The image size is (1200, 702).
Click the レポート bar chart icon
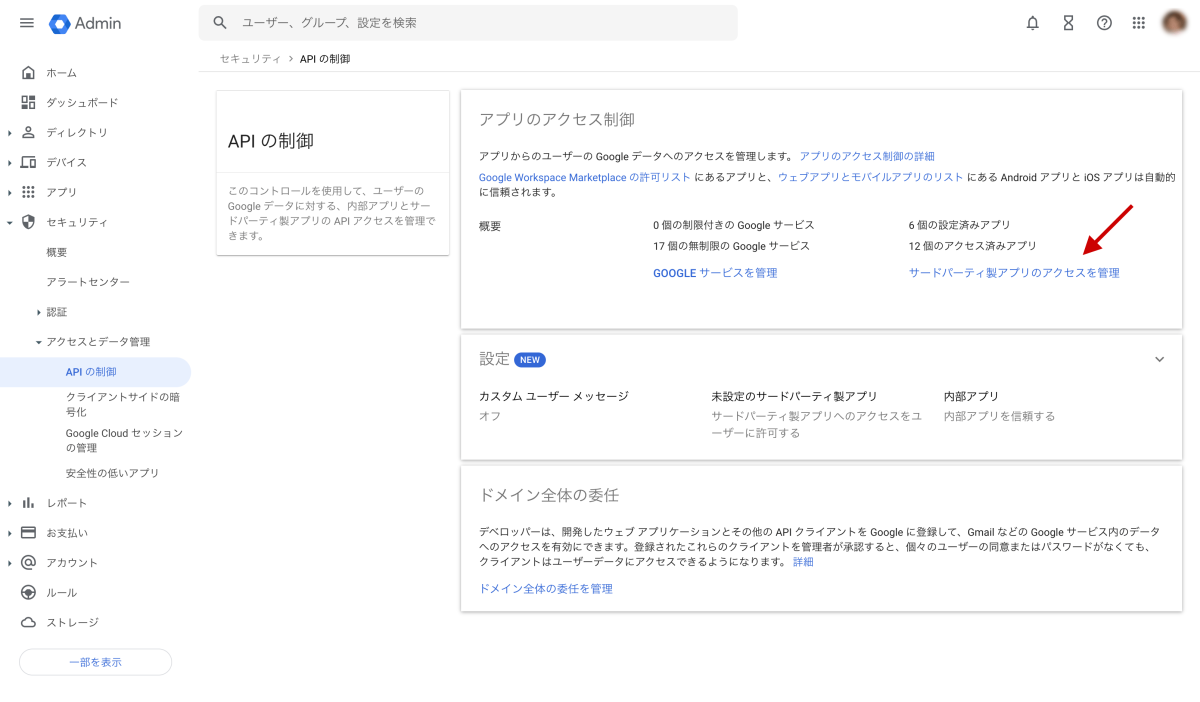tap(28, 503)
